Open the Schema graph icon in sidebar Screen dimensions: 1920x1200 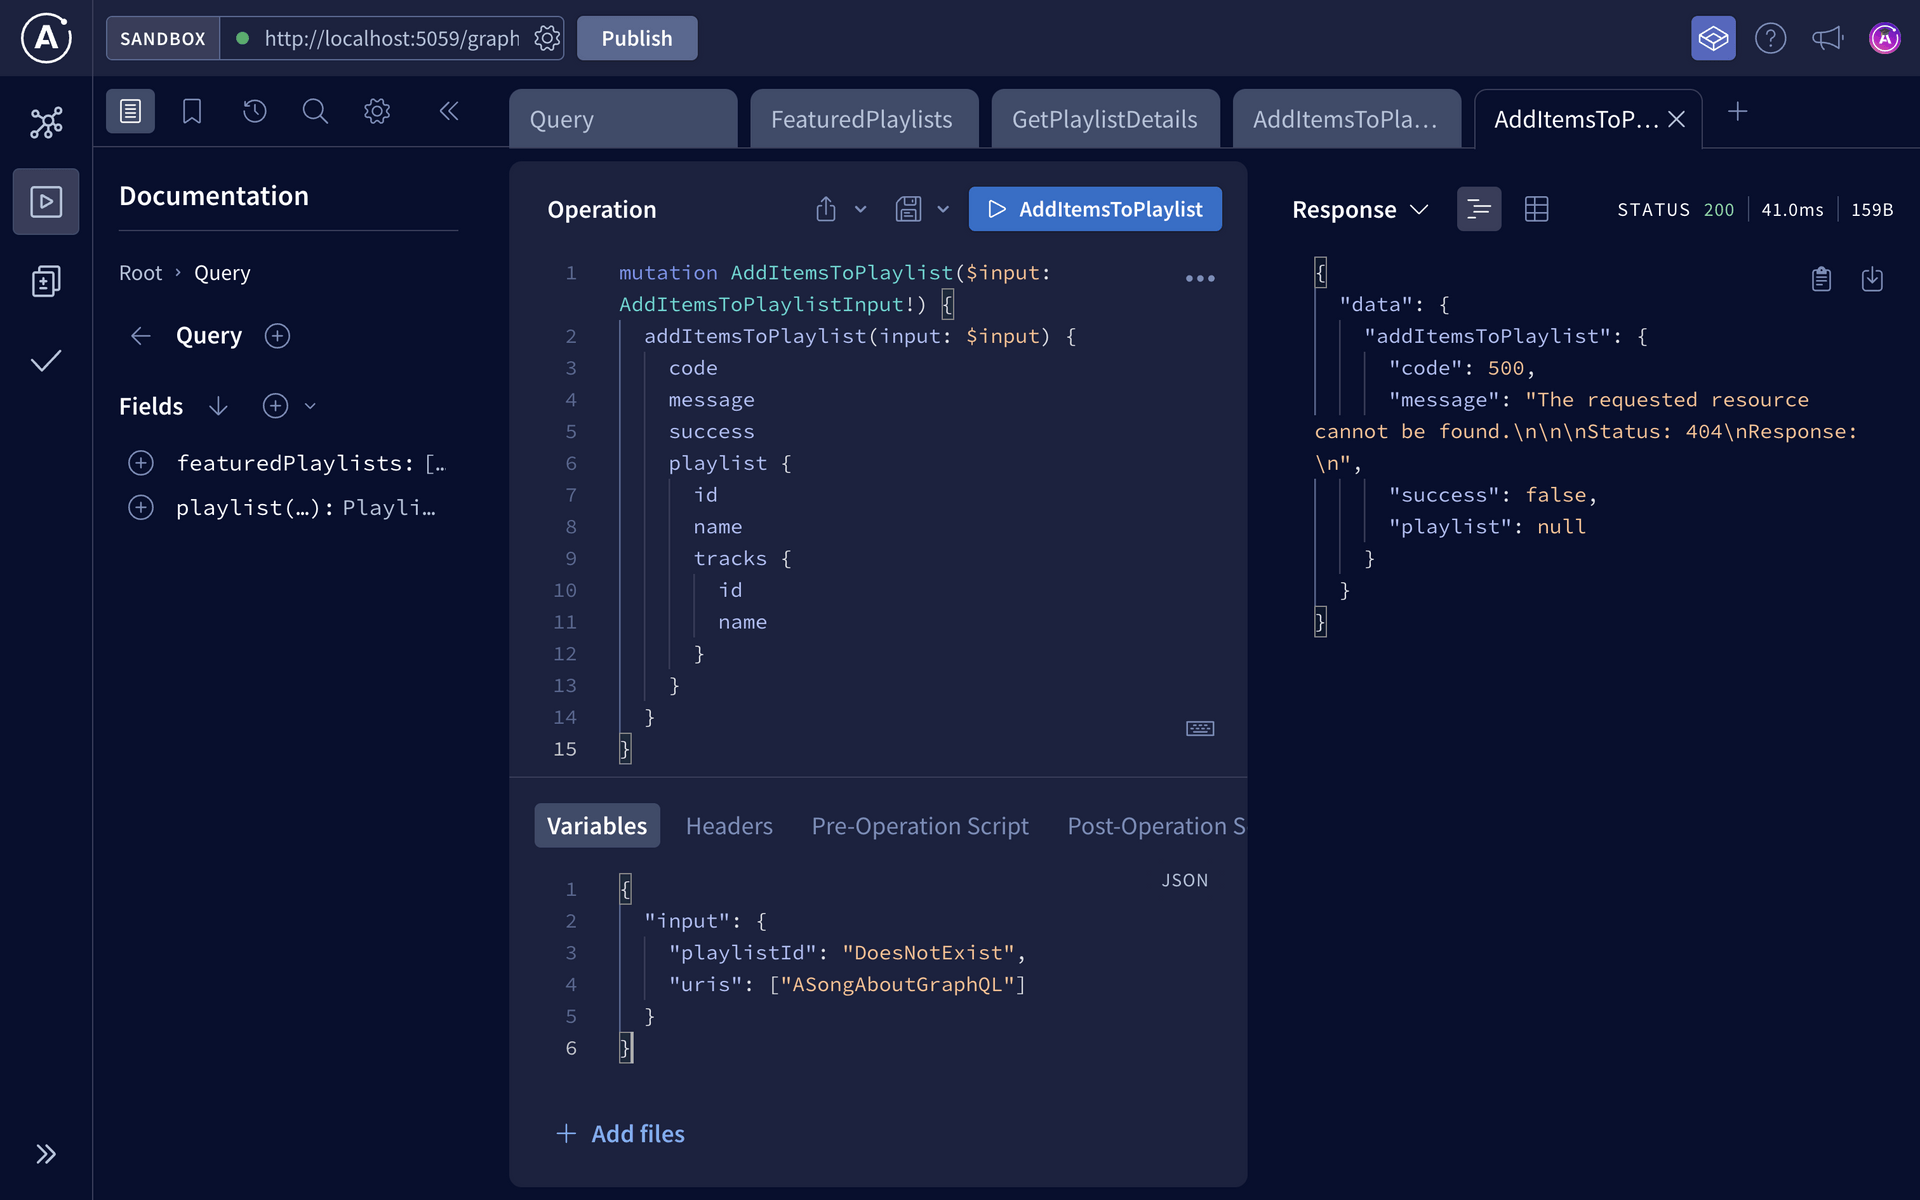point(46,123)
